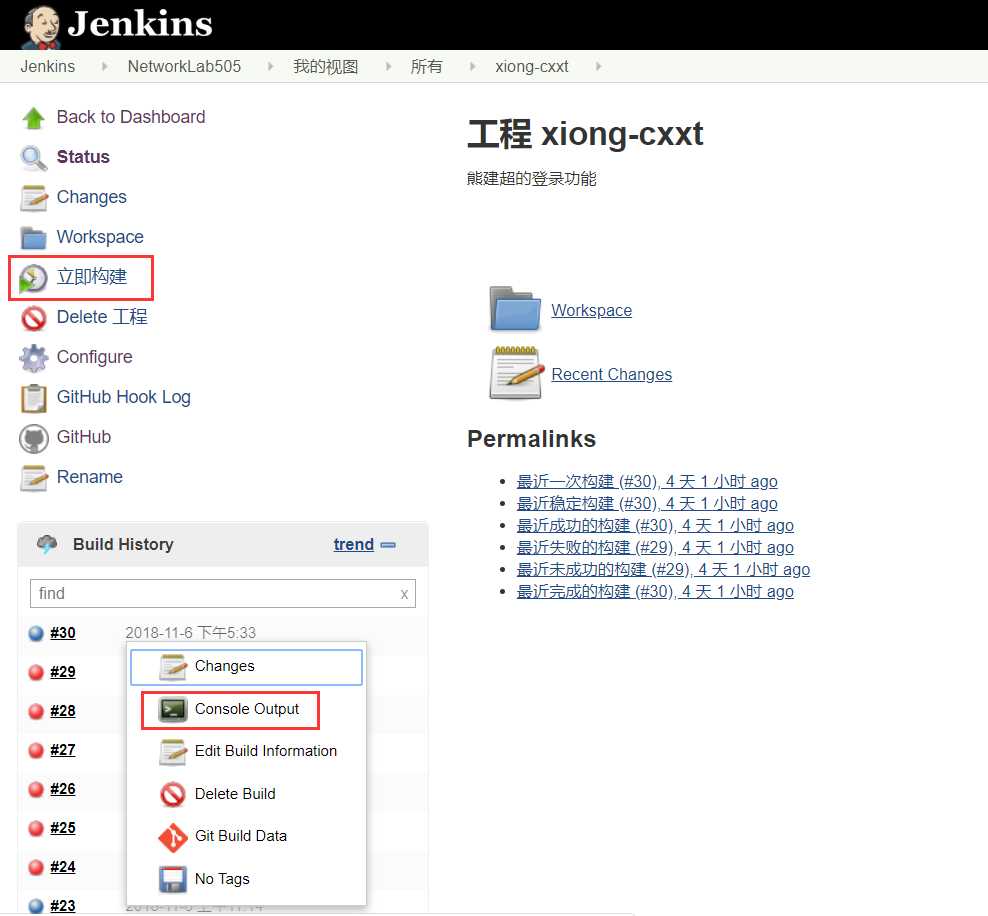Viewport: 988px width, 916px height.
Task: Expand the breadcrumb arrow after xiong-cxxt
Action: (598, 66)
